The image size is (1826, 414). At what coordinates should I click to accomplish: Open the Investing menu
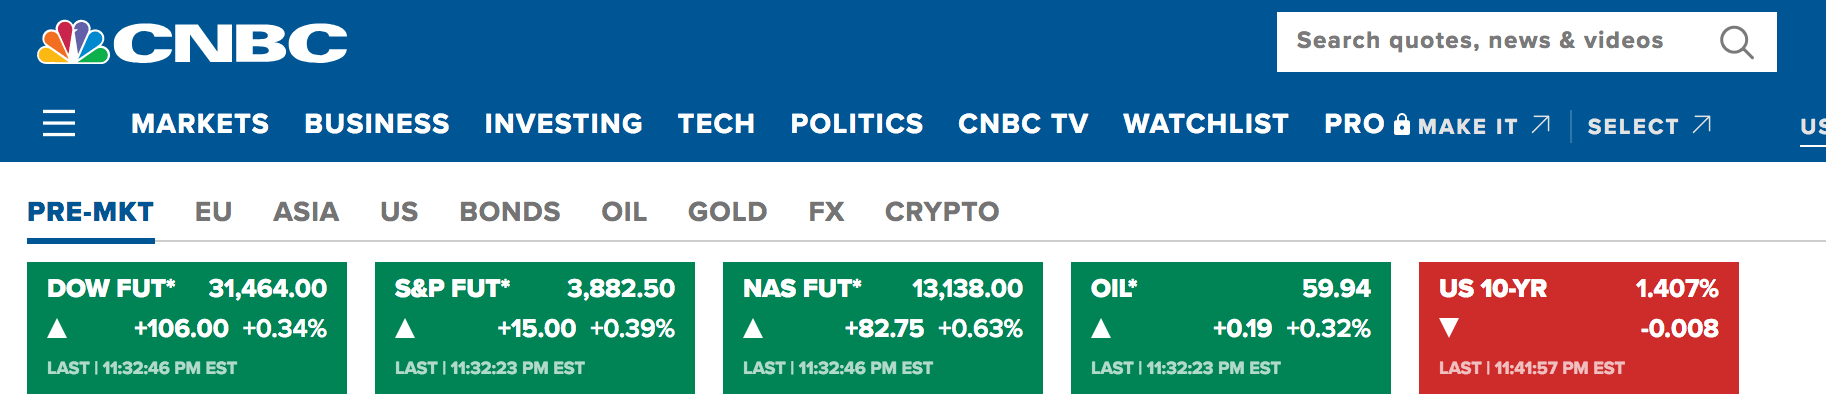click(564, 123)
